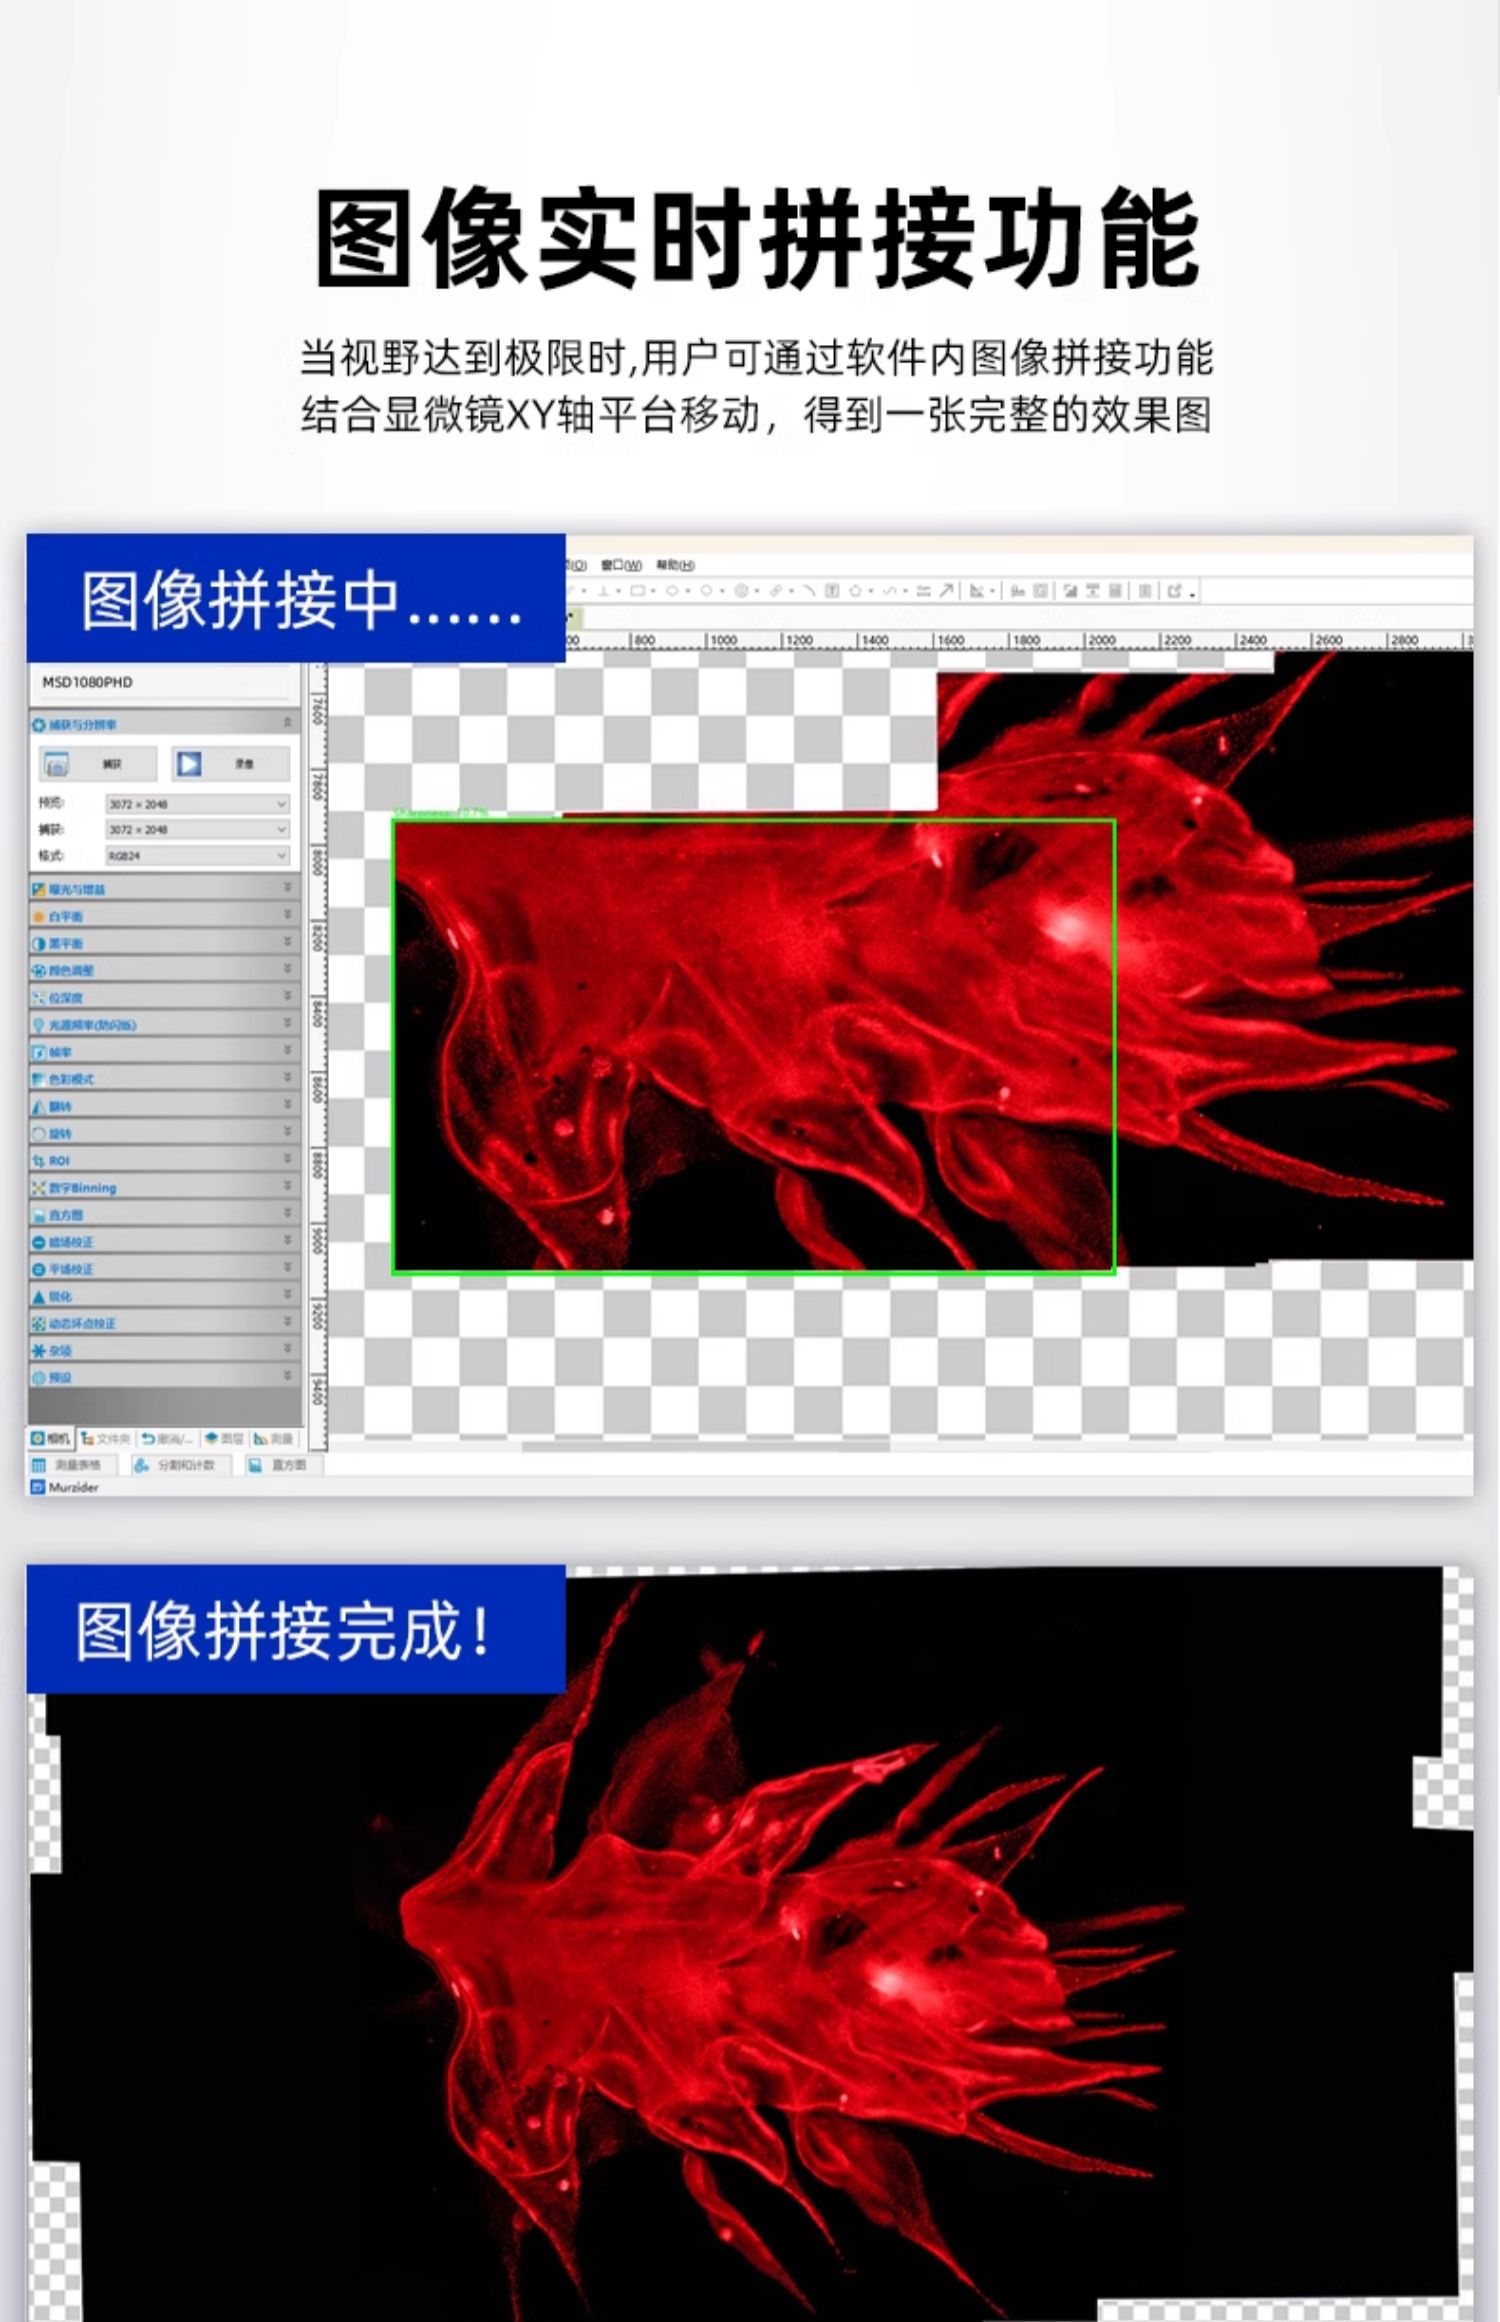The height and width of the screenshot is (2322, 1500).
Task: Expand the 色彩模式 color mode section
Action: coord(164,1078)
